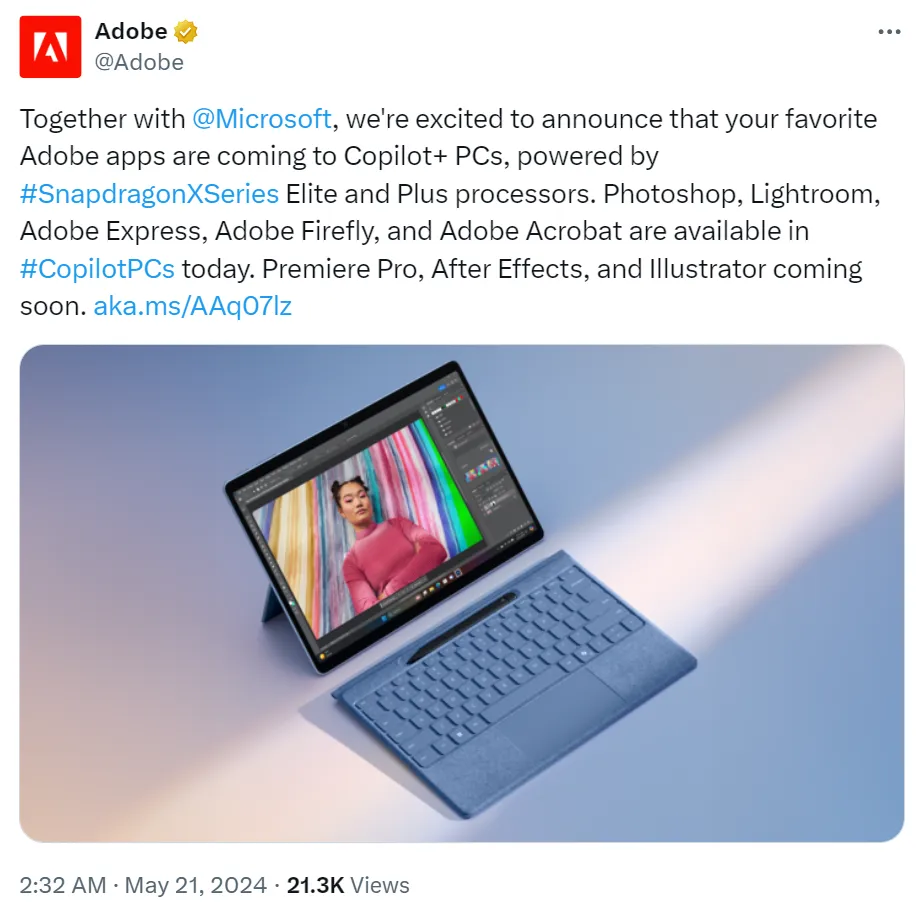Click the Surface pen above the keyboard

point(463,627)
